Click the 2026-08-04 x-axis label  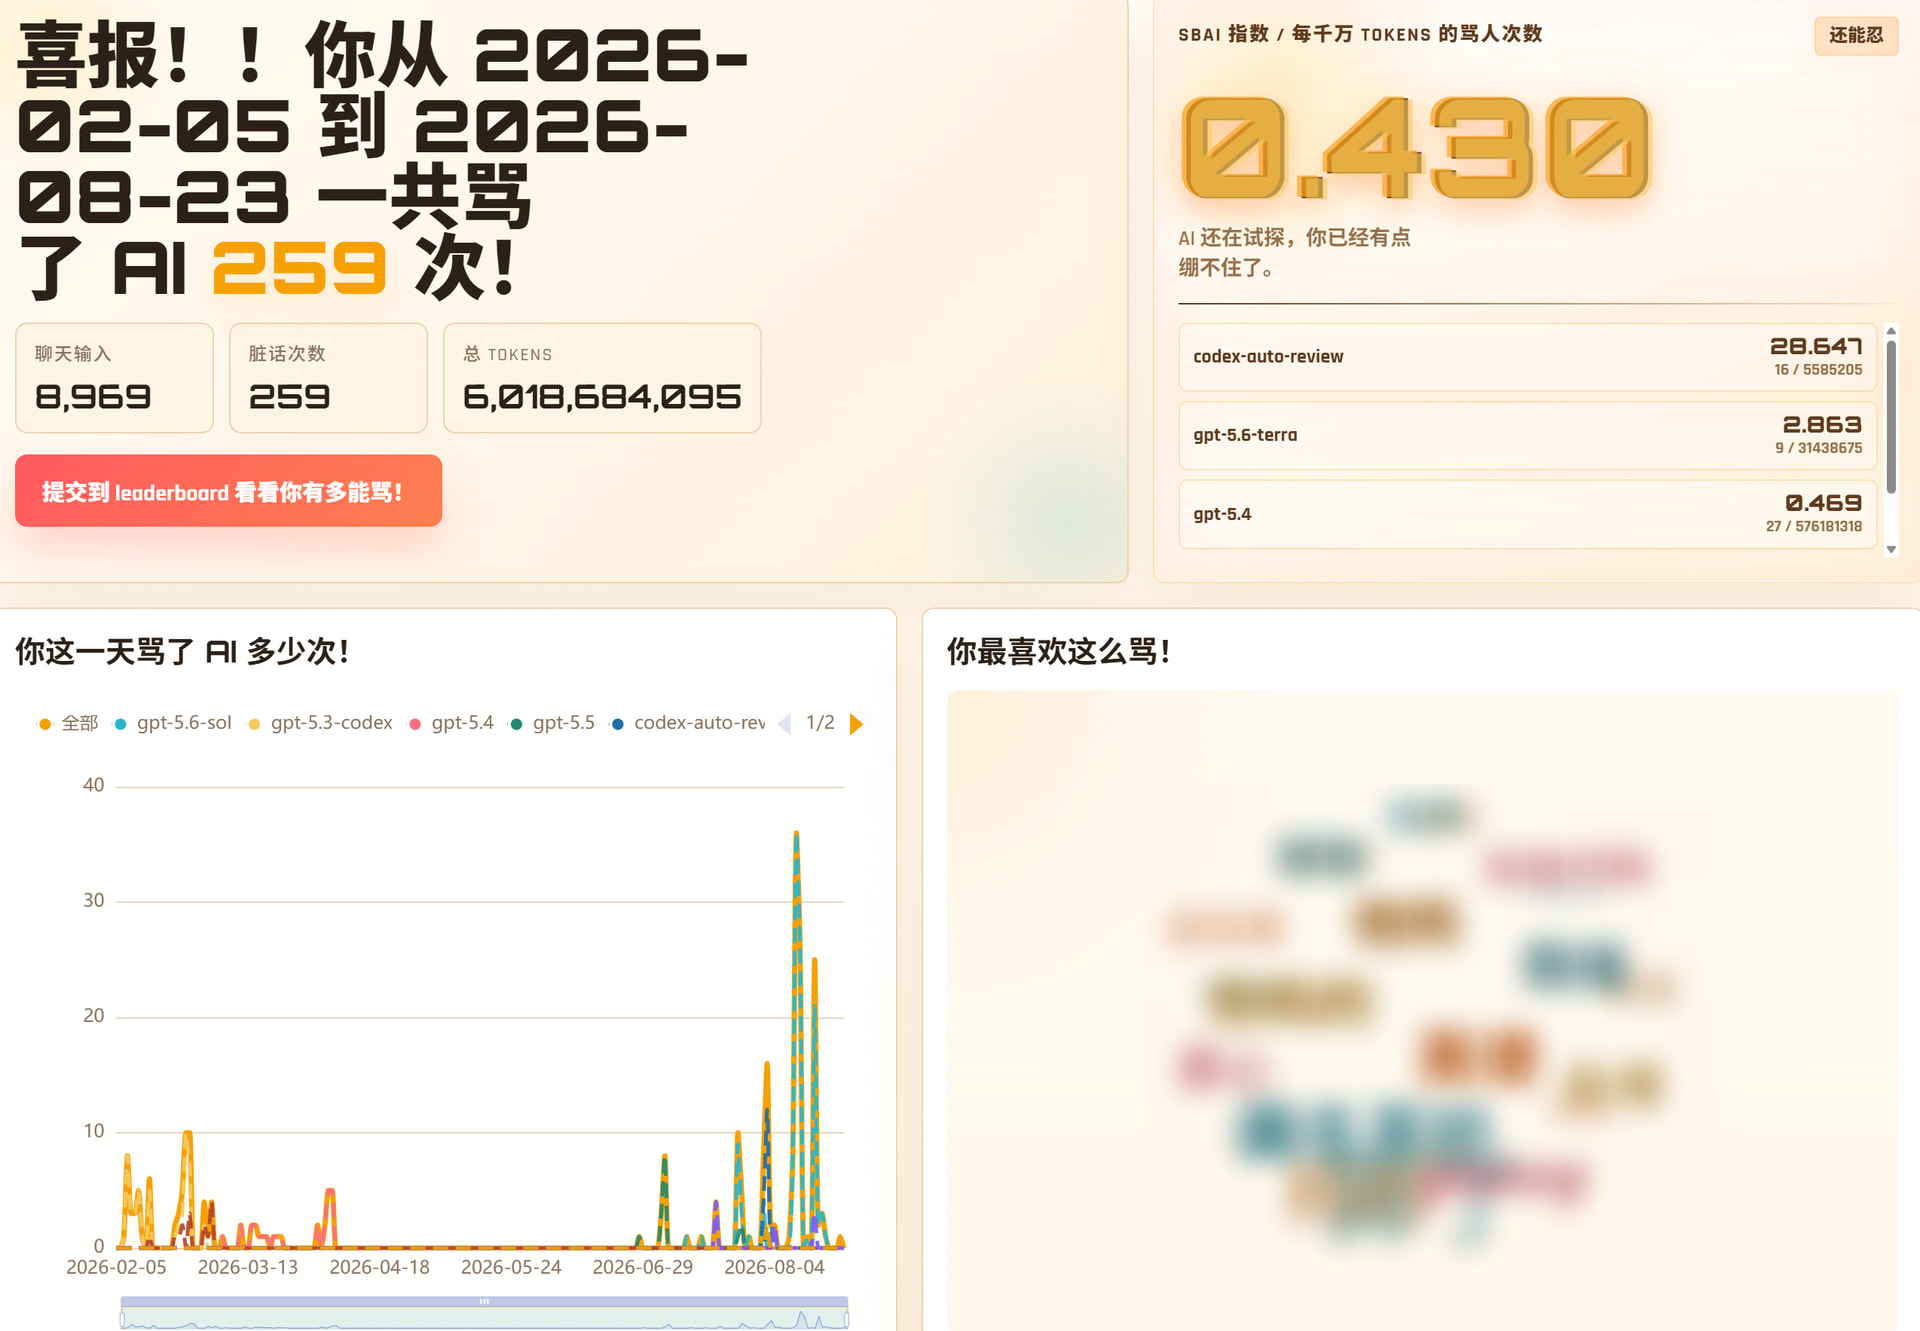tap(774, 1267)
